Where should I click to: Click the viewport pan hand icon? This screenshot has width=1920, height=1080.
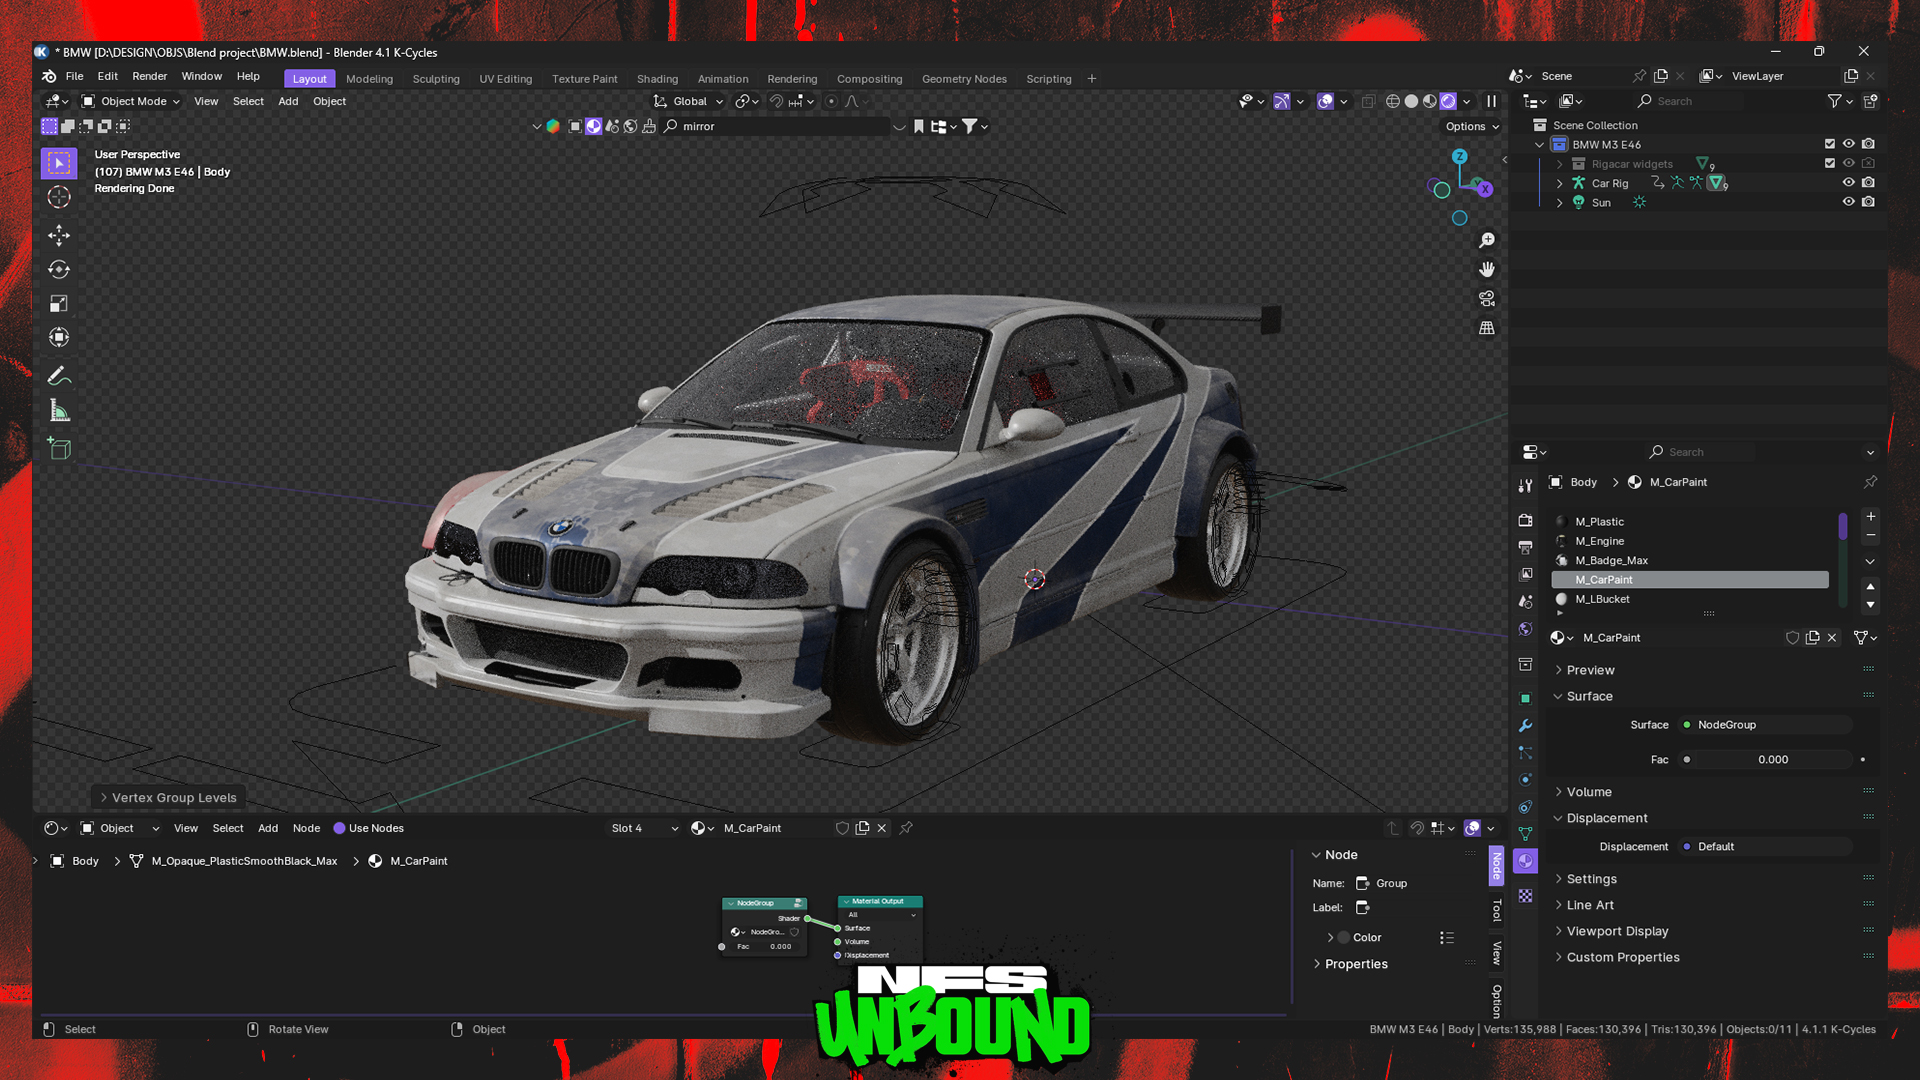1487,269
